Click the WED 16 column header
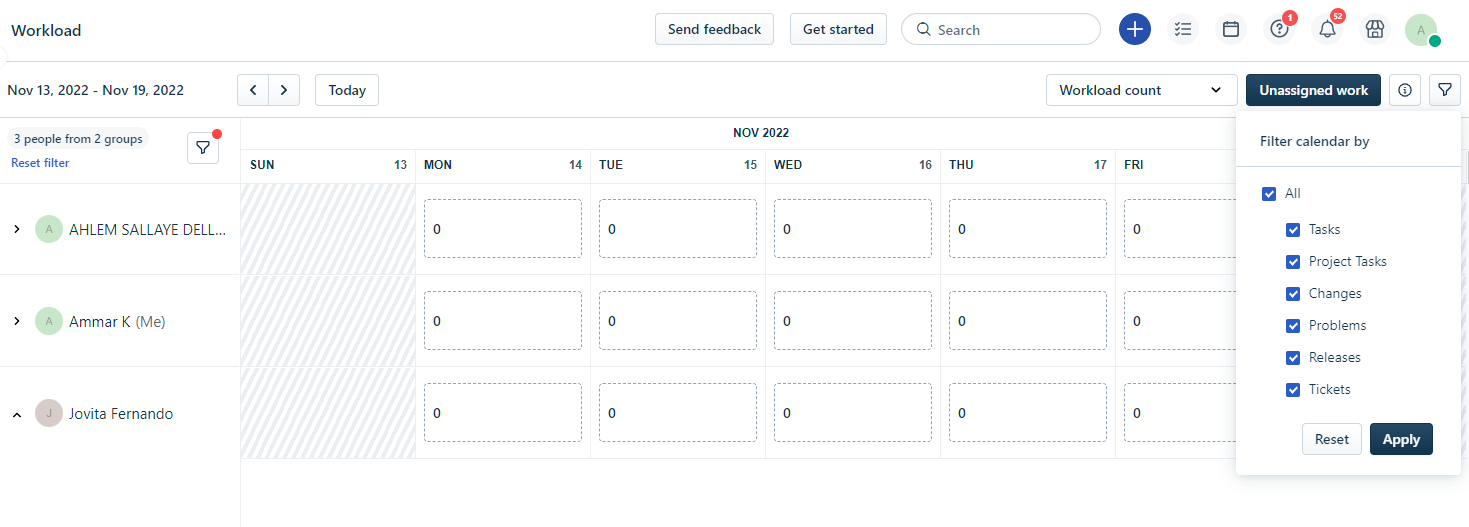 coord(853,165)
